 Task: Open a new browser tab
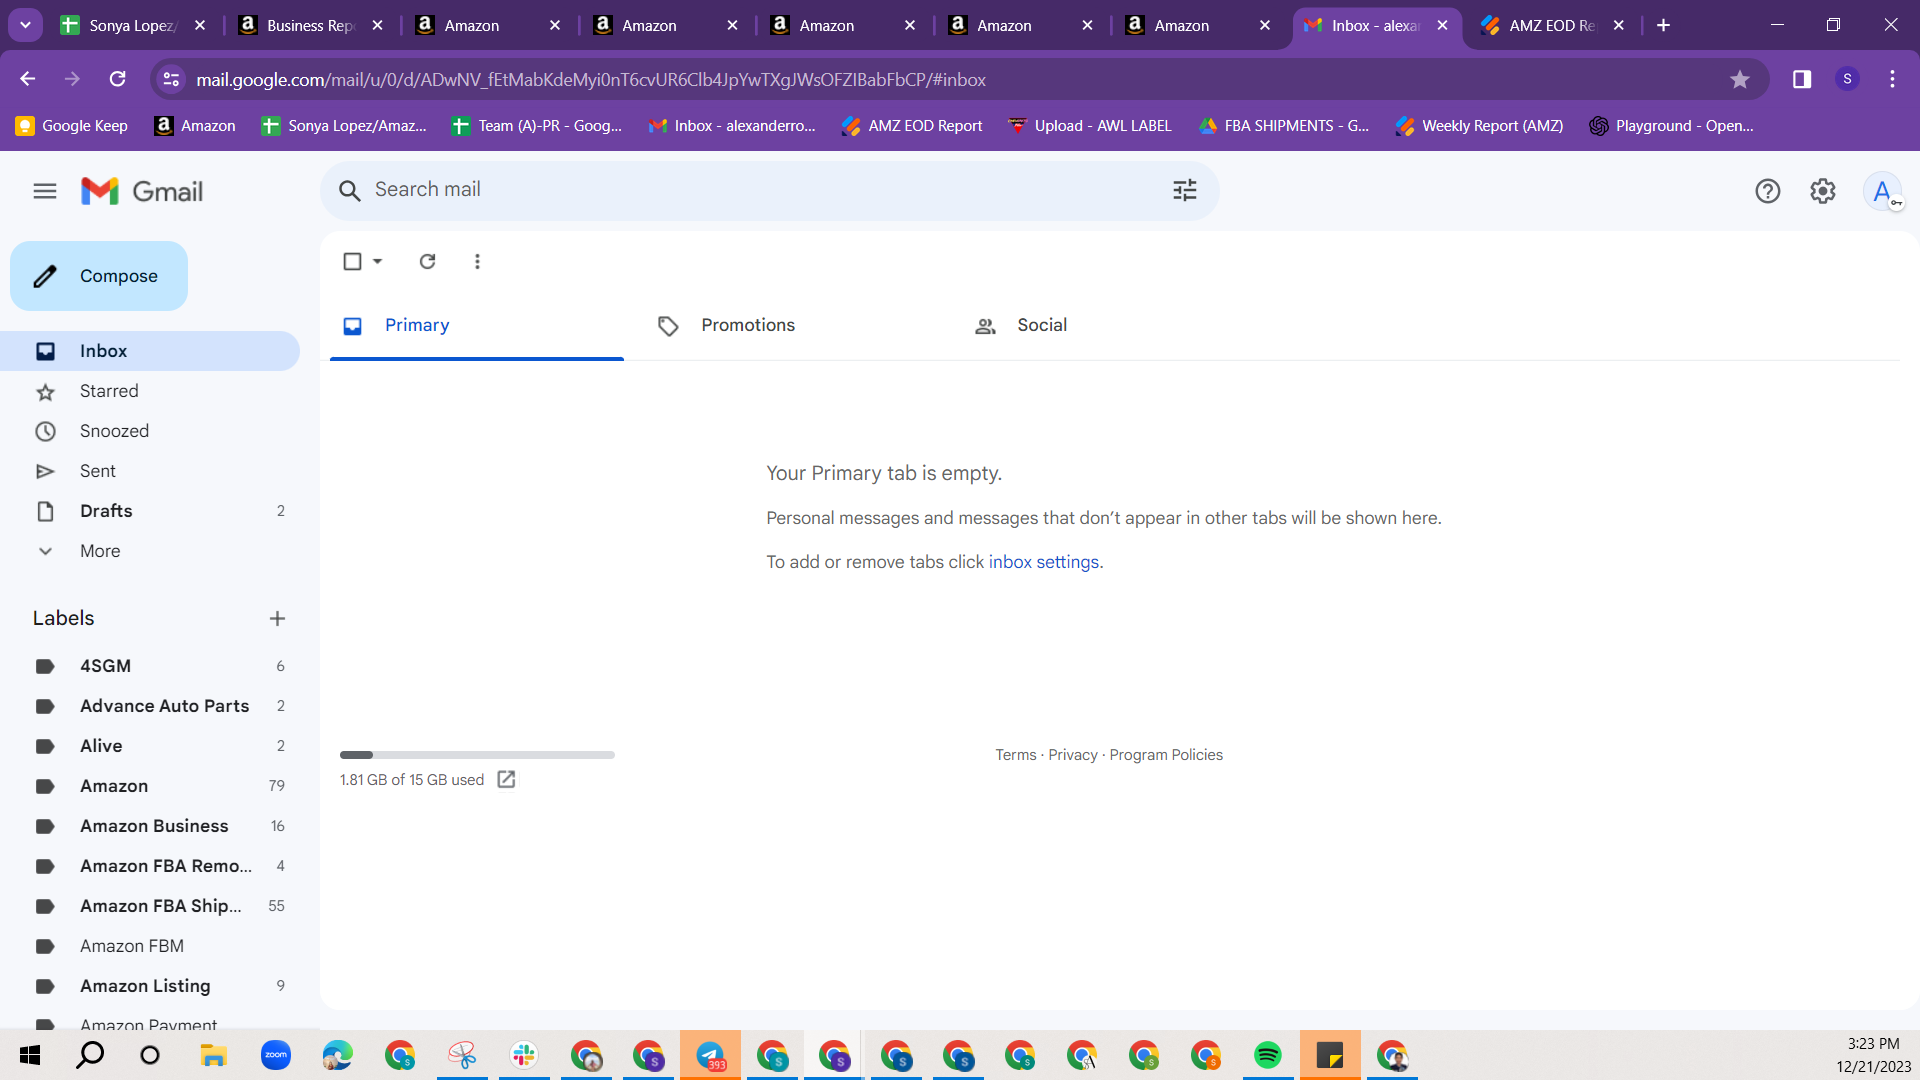click(1664, 25)
